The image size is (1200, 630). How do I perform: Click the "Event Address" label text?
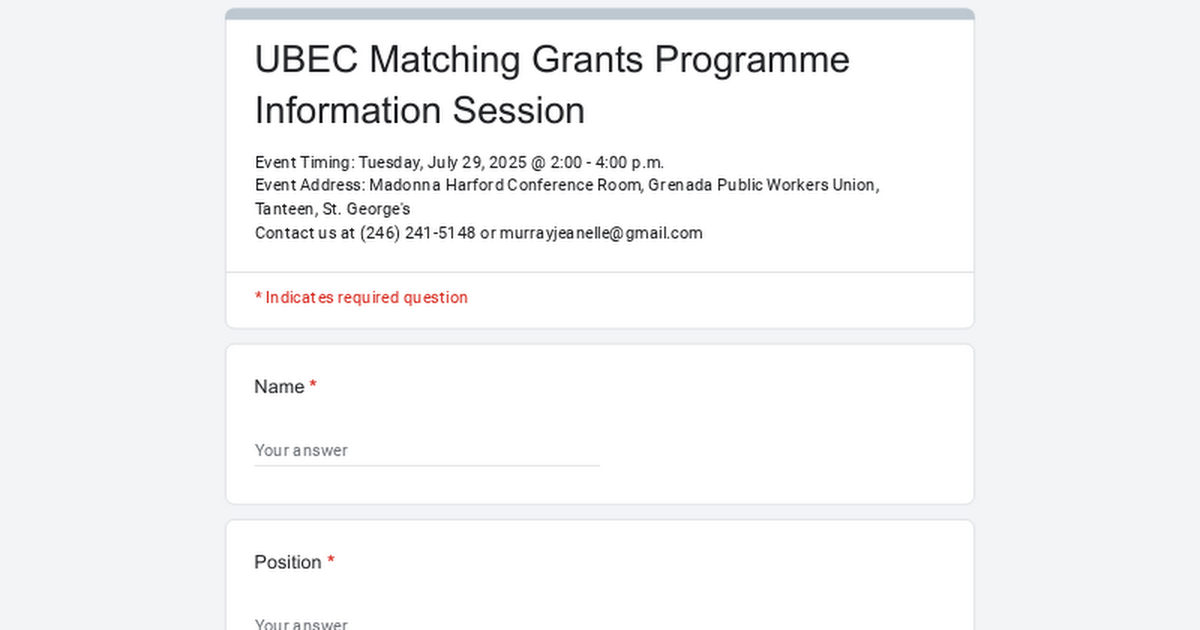[x=310, y=185]
